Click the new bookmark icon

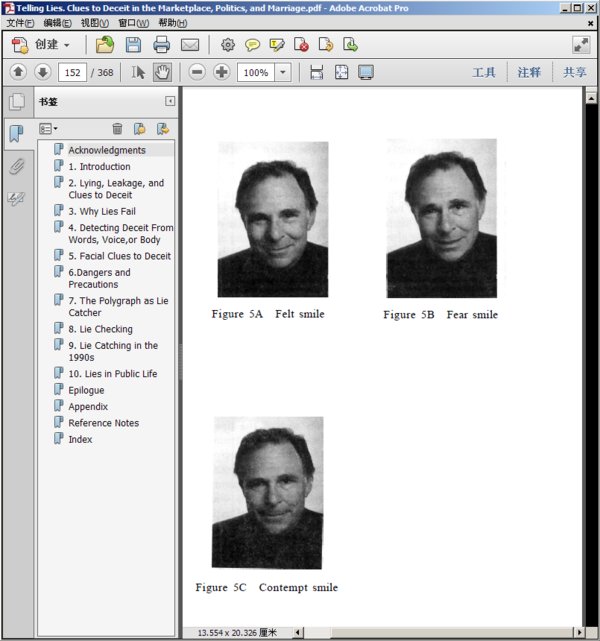coord(140,129)
